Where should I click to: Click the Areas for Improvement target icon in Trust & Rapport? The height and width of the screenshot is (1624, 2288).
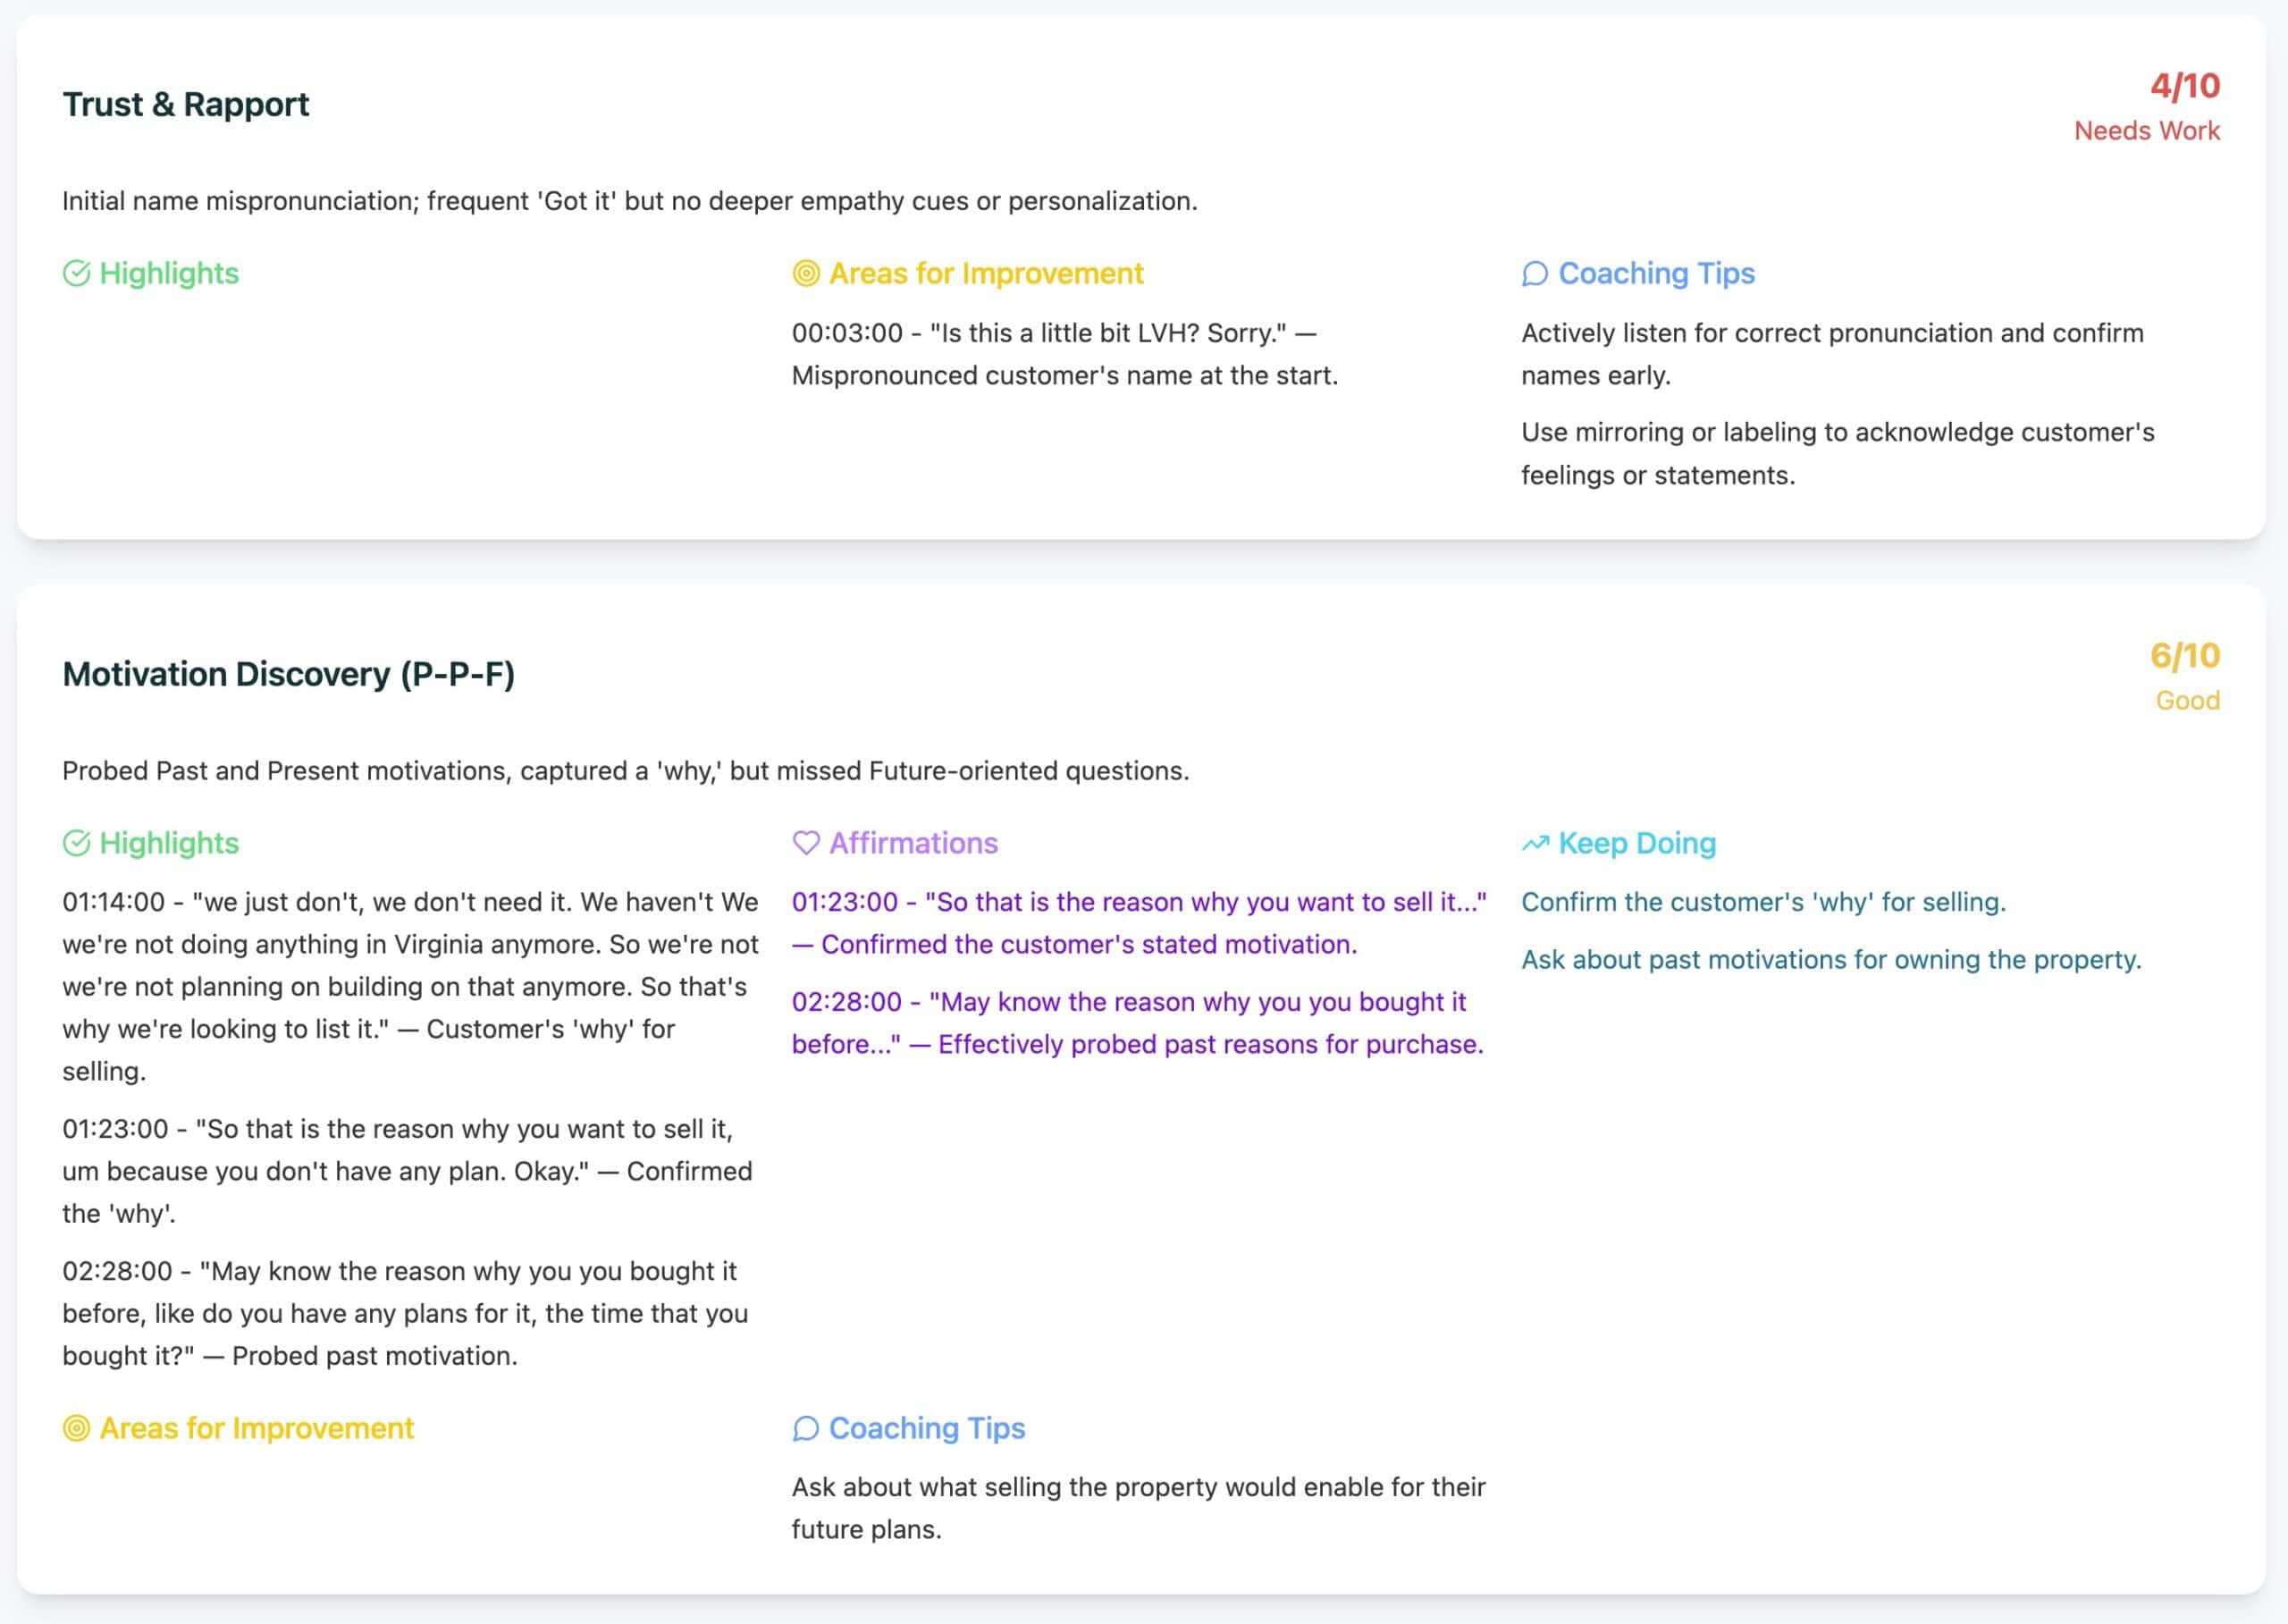(x=806, y=273)
